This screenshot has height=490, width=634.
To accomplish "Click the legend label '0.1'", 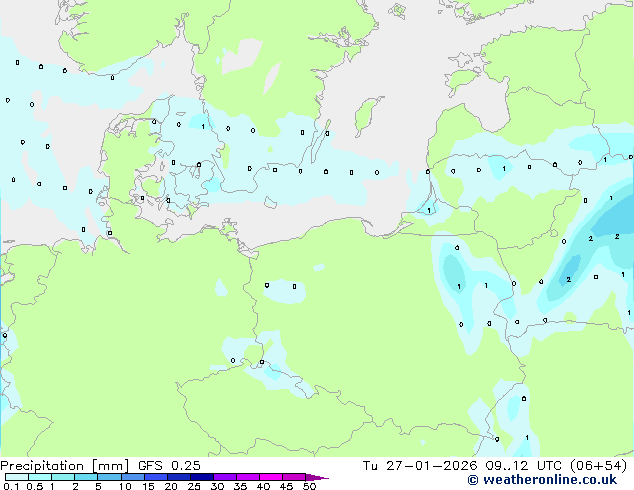I will coord(11,486).
